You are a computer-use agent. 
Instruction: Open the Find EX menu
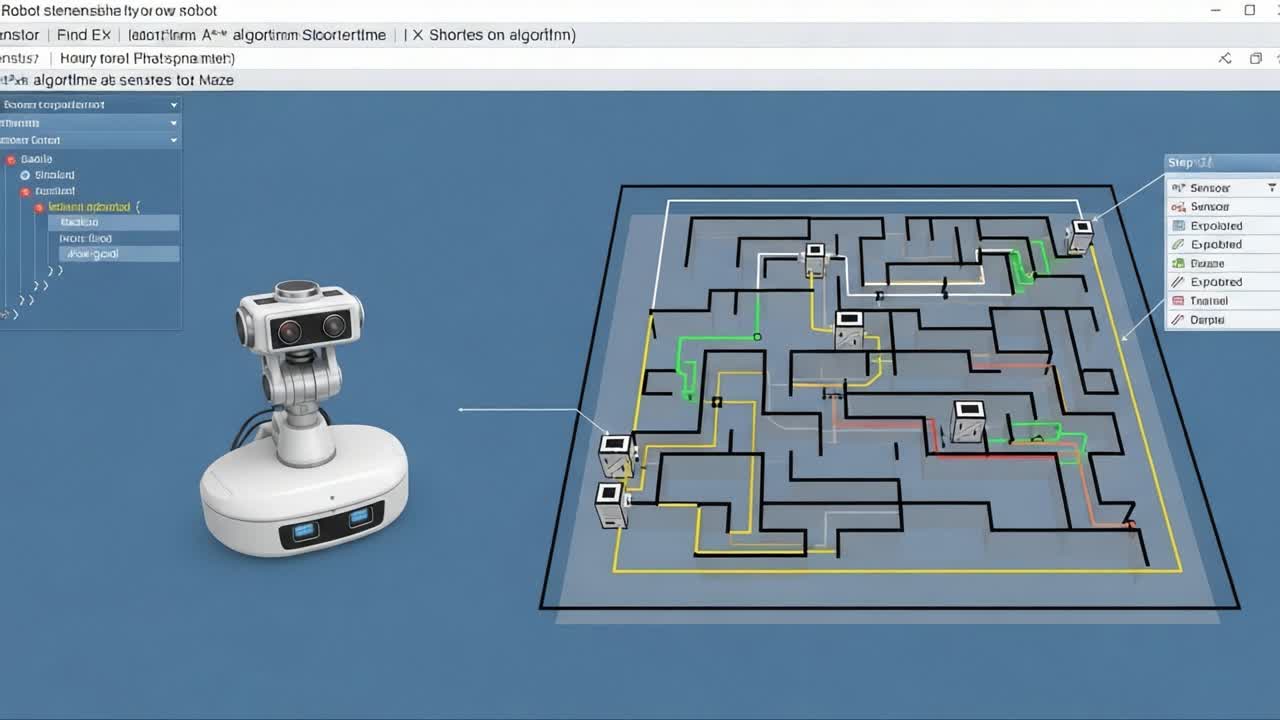(80, 34)
